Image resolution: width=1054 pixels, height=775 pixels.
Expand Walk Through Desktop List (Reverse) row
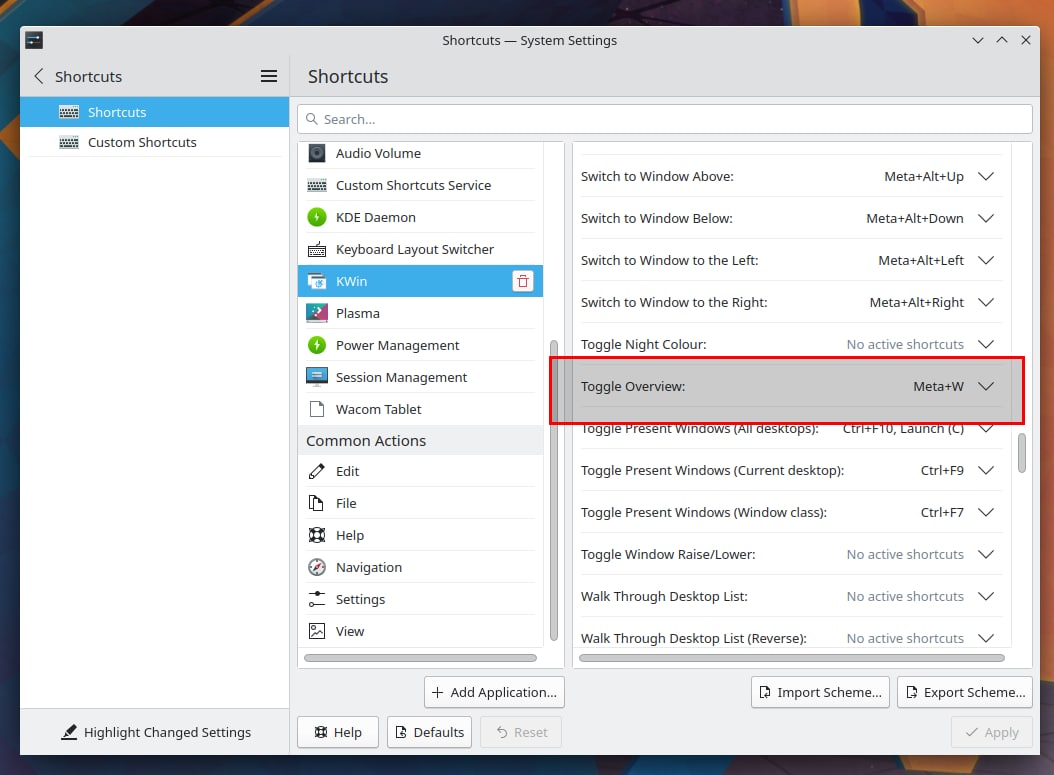click(x=985, y=639)
